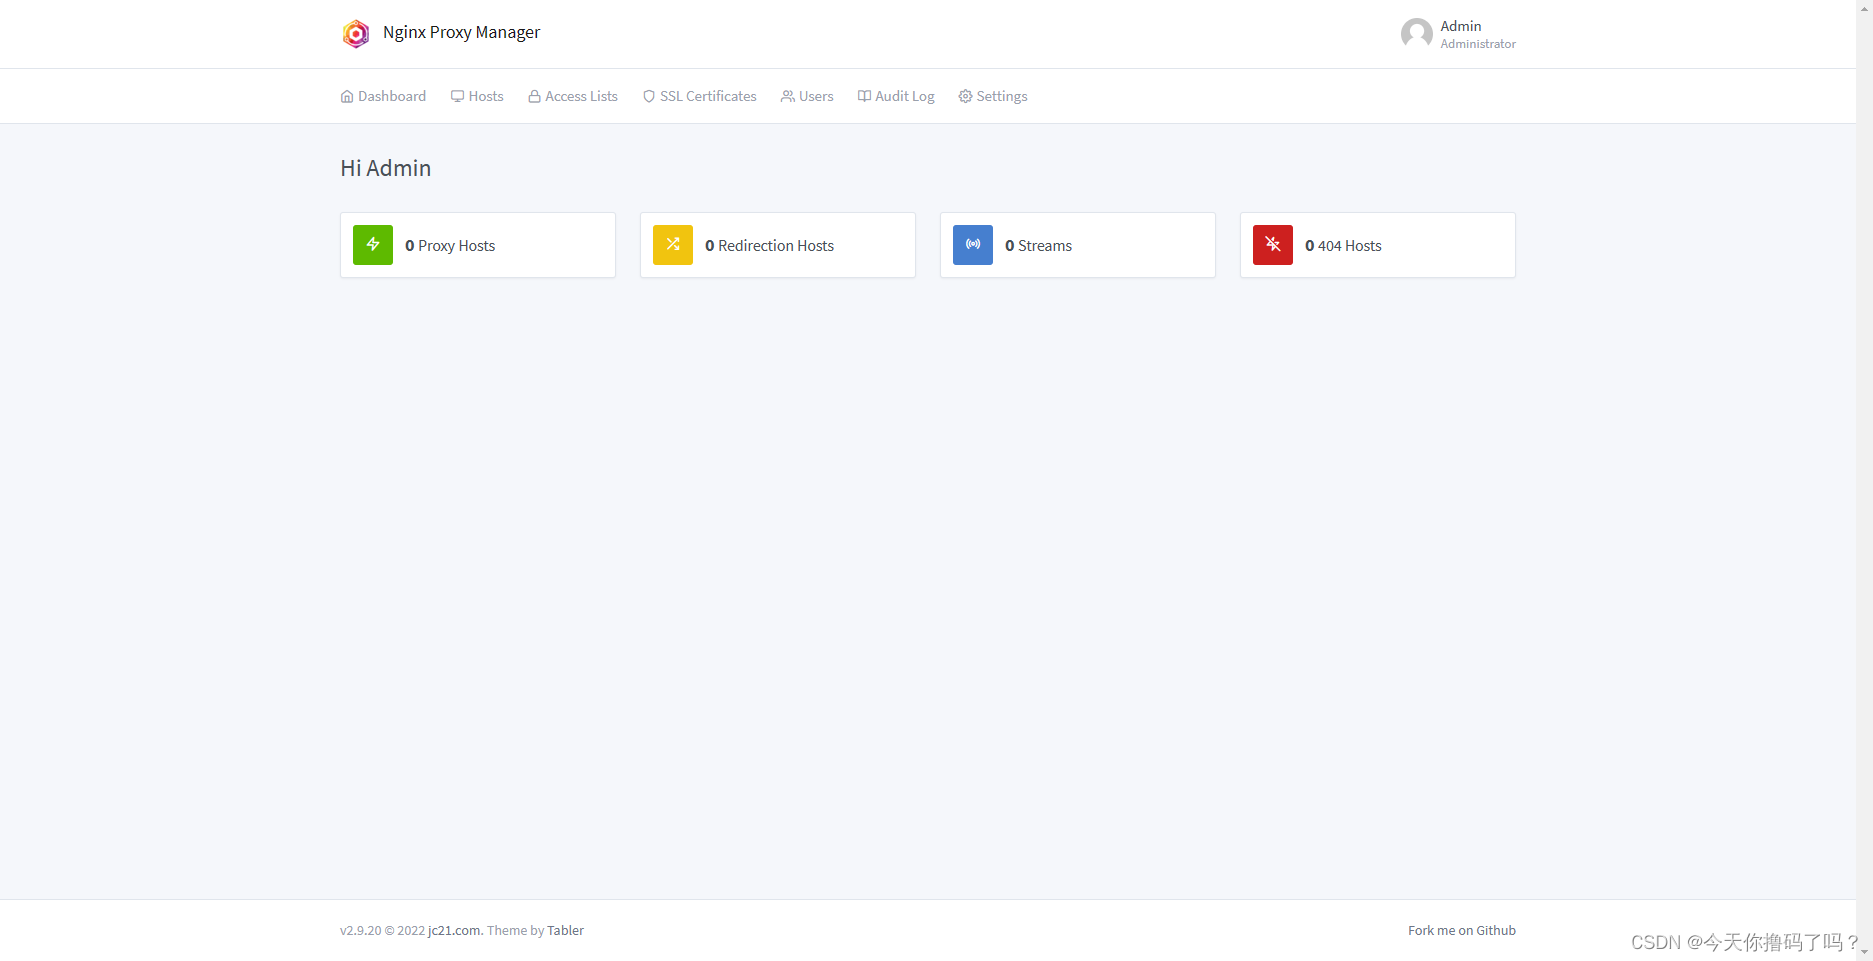Image resolution: width=1873 pixels, height=961 pixels.
Task: Click the monitor icon beside Hosts
Action: [457, 95]
